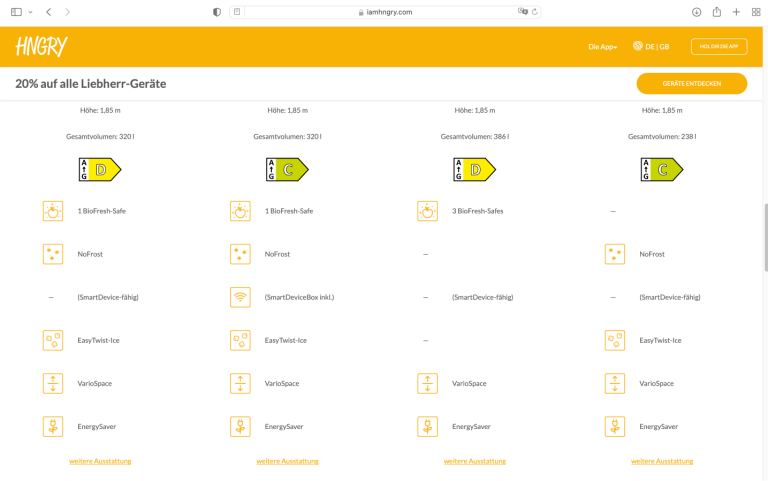Click VarioSpace icon in first column
The width and height of the screenshot is (768, 481).
coord(53,384)
